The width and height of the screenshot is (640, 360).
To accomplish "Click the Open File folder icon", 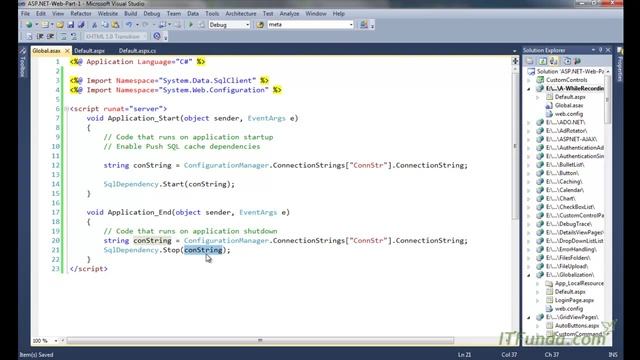I will coord(60,25).
